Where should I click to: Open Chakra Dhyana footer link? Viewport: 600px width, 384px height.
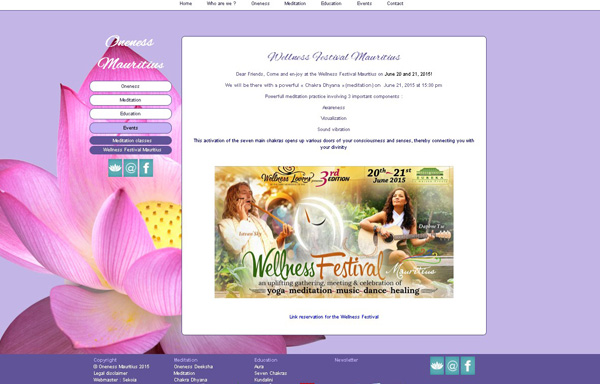pos(191,380)
